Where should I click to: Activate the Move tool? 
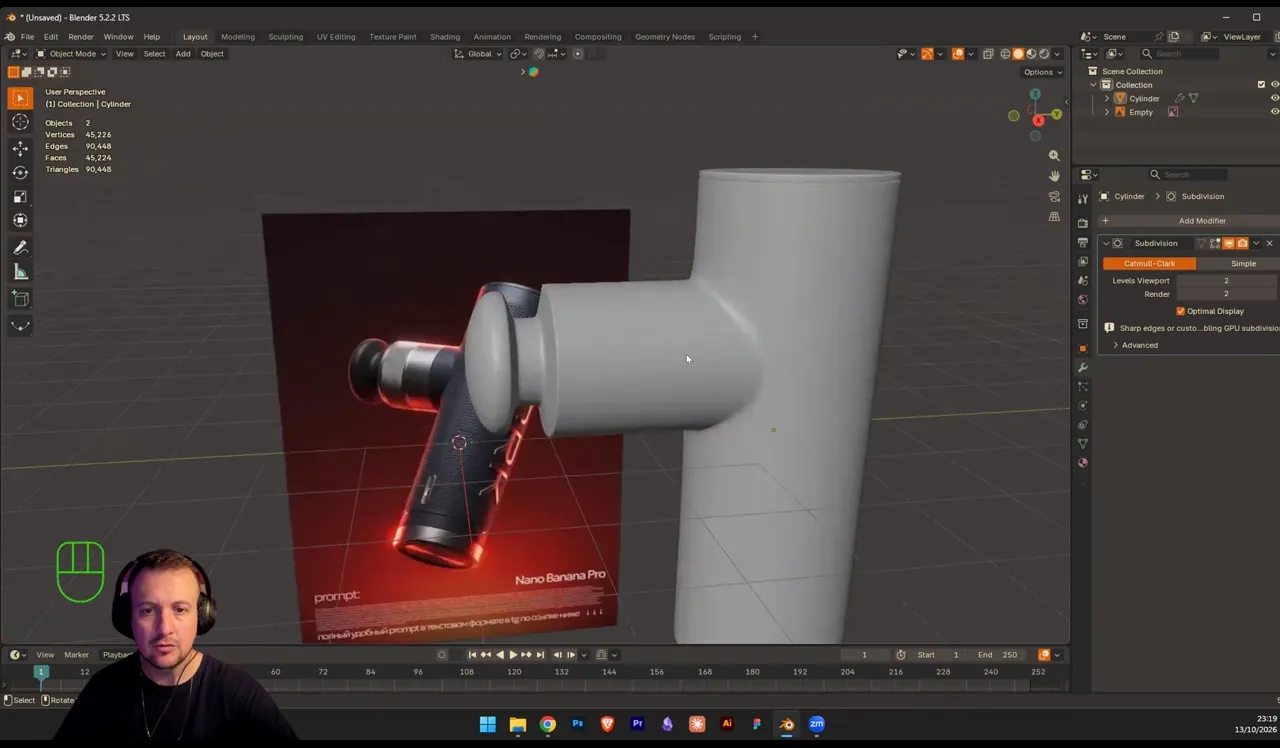[20, 148]
